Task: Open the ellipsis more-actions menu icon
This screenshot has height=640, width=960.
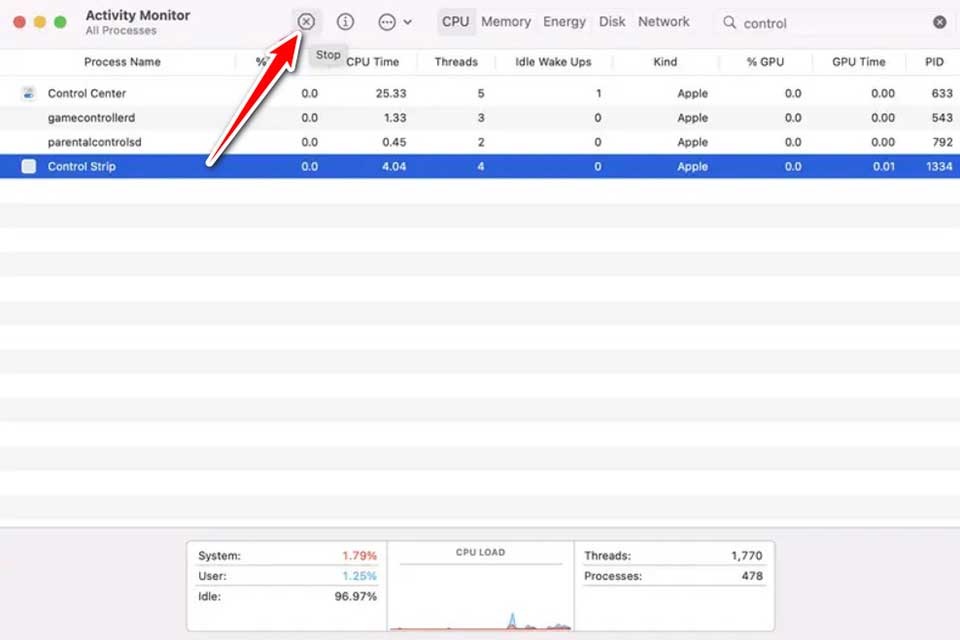Action: (387, 23)
